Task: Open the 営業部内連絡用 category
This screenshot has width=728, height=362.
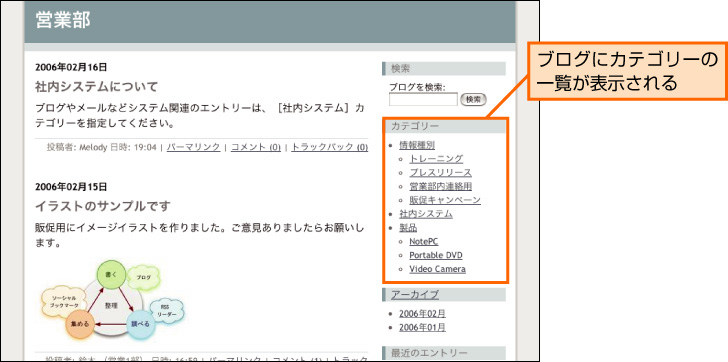Action: click(441, 187)
